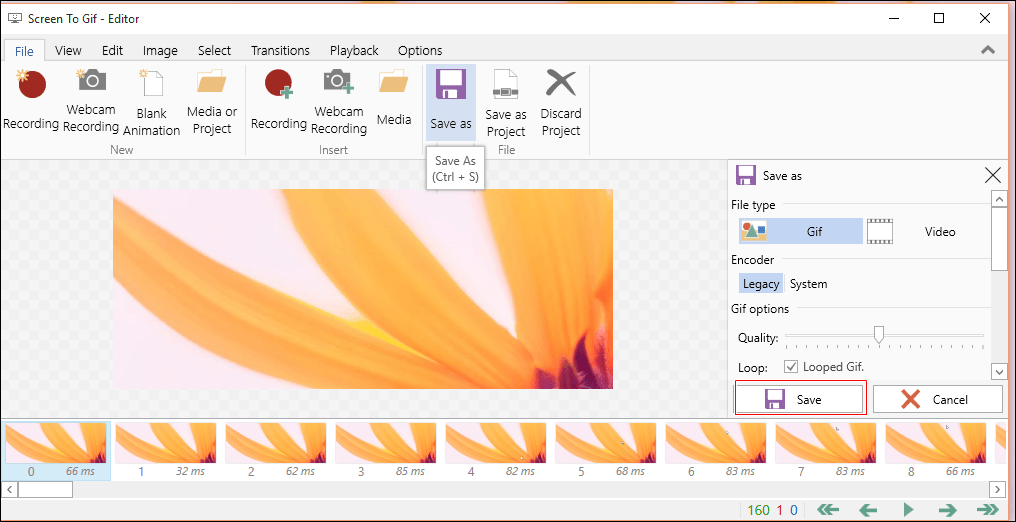Open the Transitions tab
Screen dimensions: 1016x522
click(x=280, y=51)
